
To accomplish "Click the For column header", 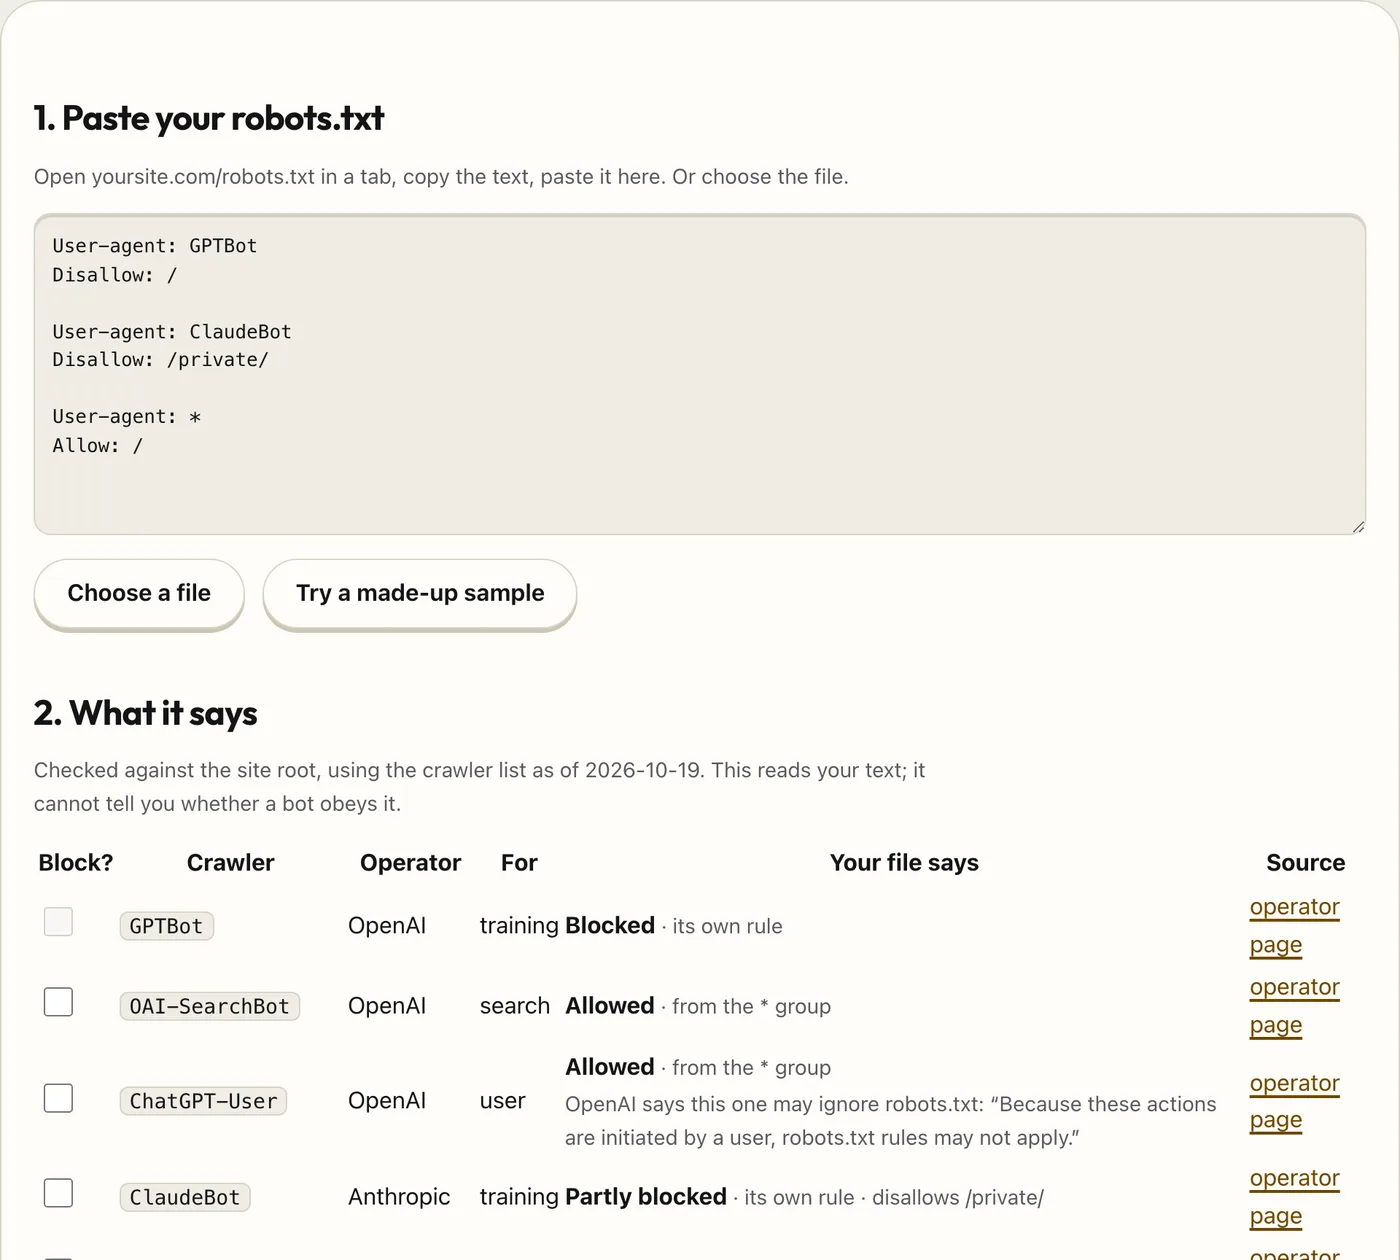I will 519,863.
